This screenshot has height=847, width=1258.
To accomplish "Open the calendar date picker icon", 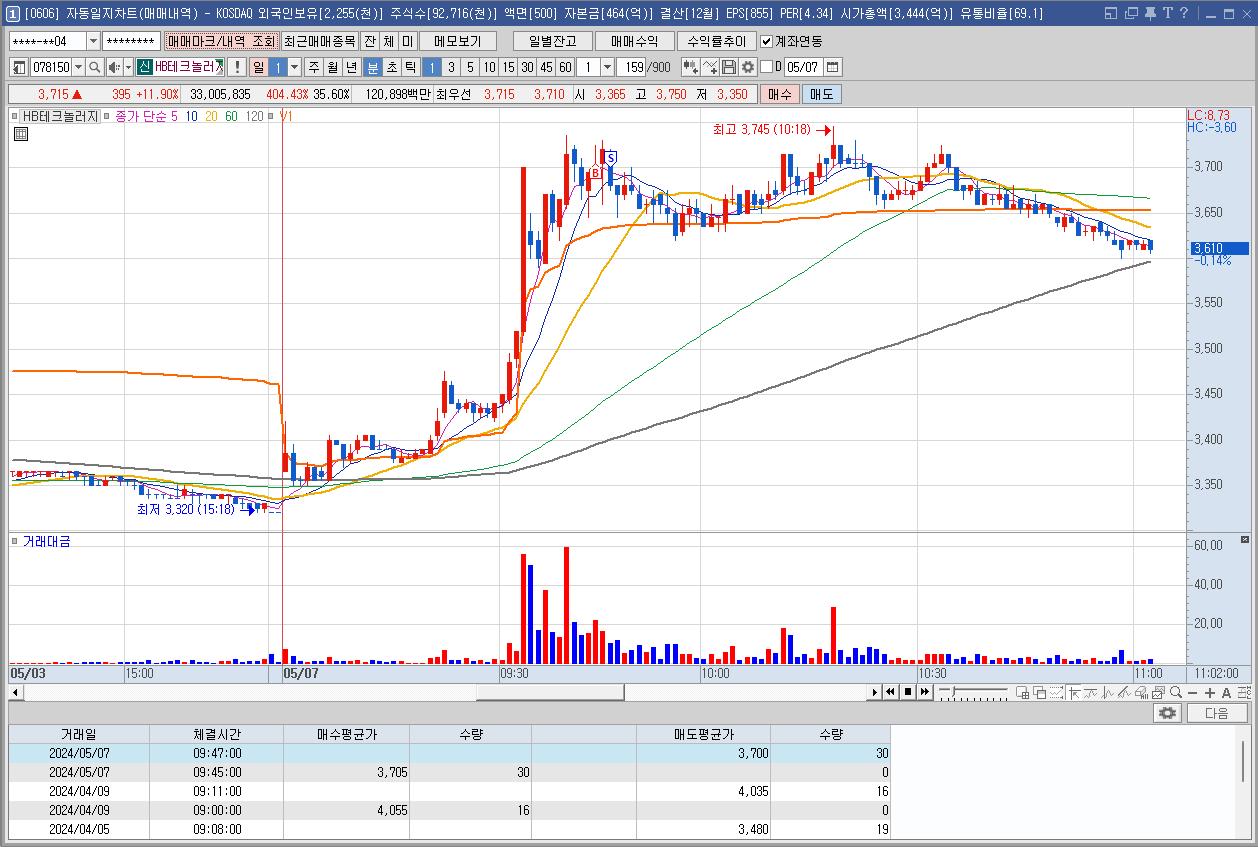I will tap(833, 67).
